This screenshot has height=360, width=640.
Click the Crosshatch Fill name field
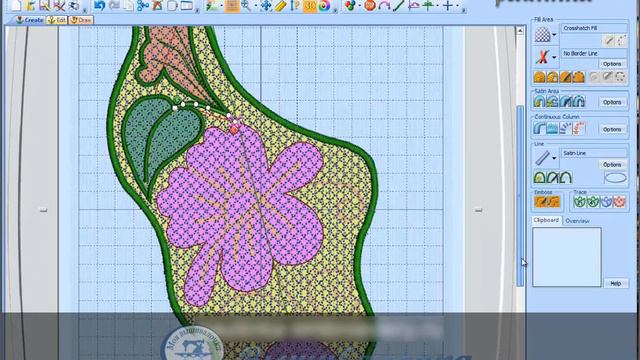pyautogui.click(x=594, y=28)
